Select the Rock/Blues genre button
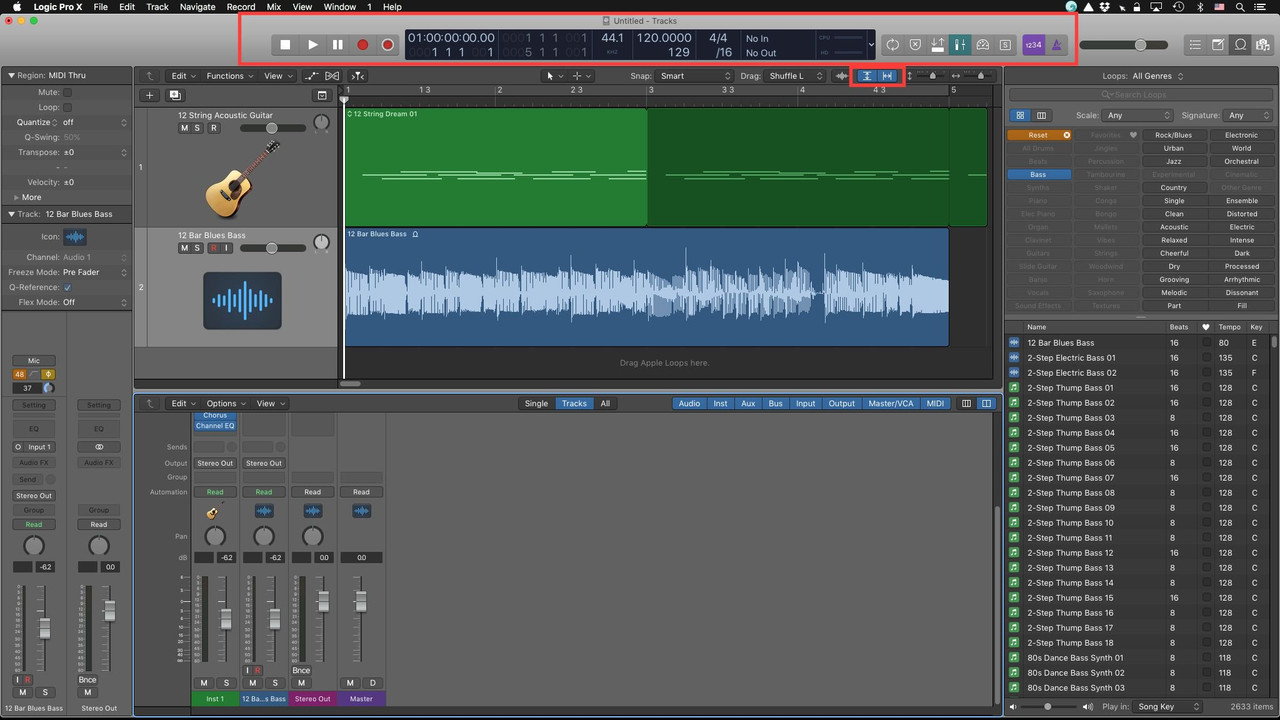Image resolution: width=1280 pixels, height=720 pixels. click(1173, 135)
